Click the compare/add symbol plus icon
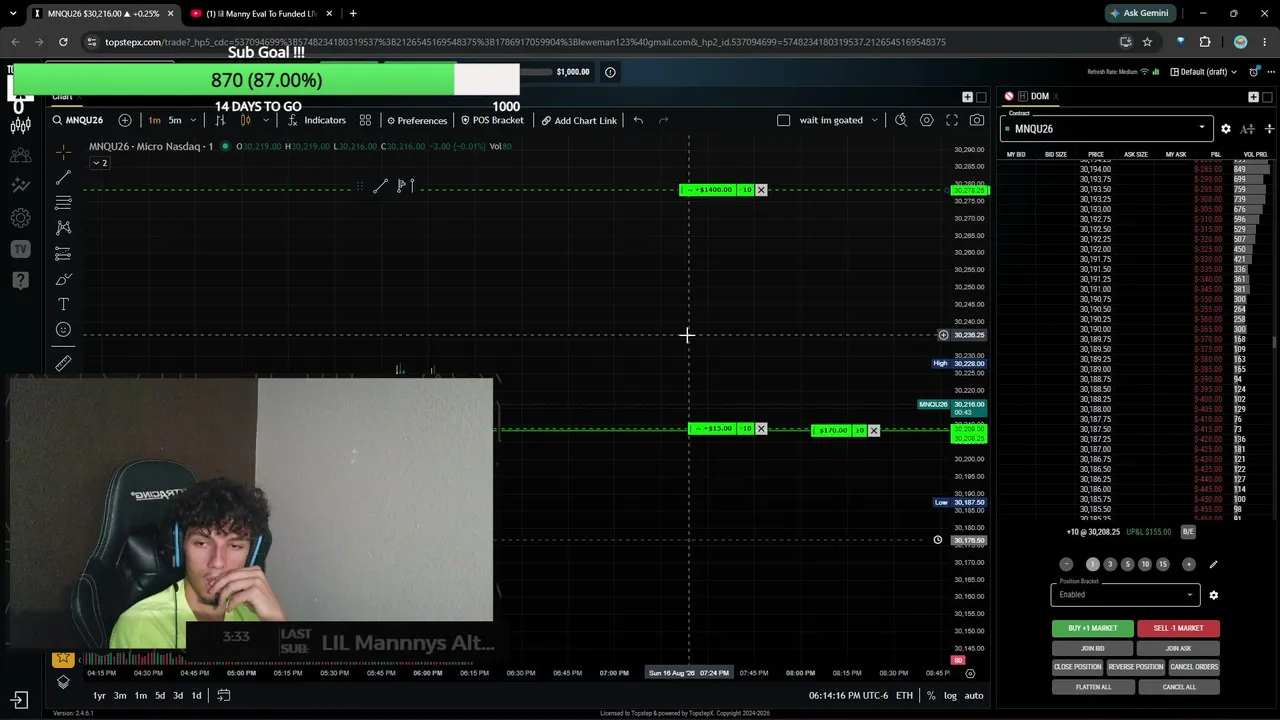The width and height of the screenshot is (1280, 720). 125,120
